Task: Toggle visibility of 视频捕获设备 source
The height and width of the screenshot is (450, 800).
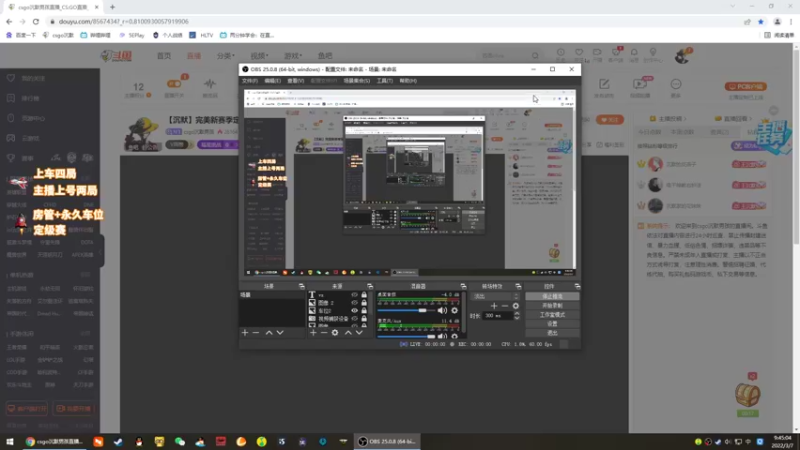Action: coord(354,318)
